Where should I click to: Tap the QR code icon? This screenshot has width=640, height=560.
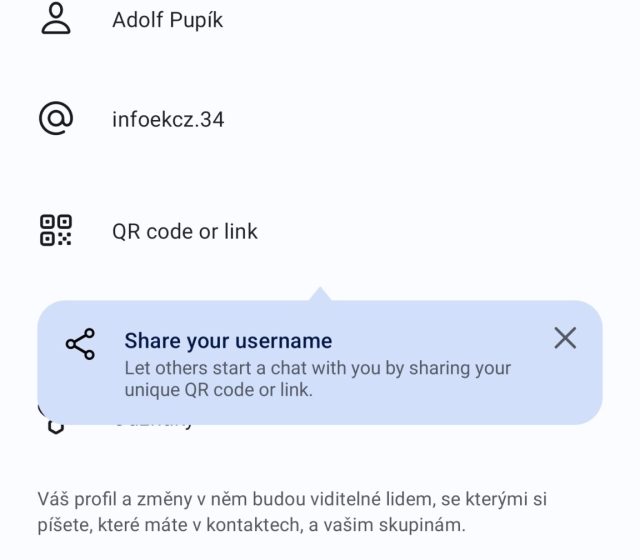[x=56, y=231]
